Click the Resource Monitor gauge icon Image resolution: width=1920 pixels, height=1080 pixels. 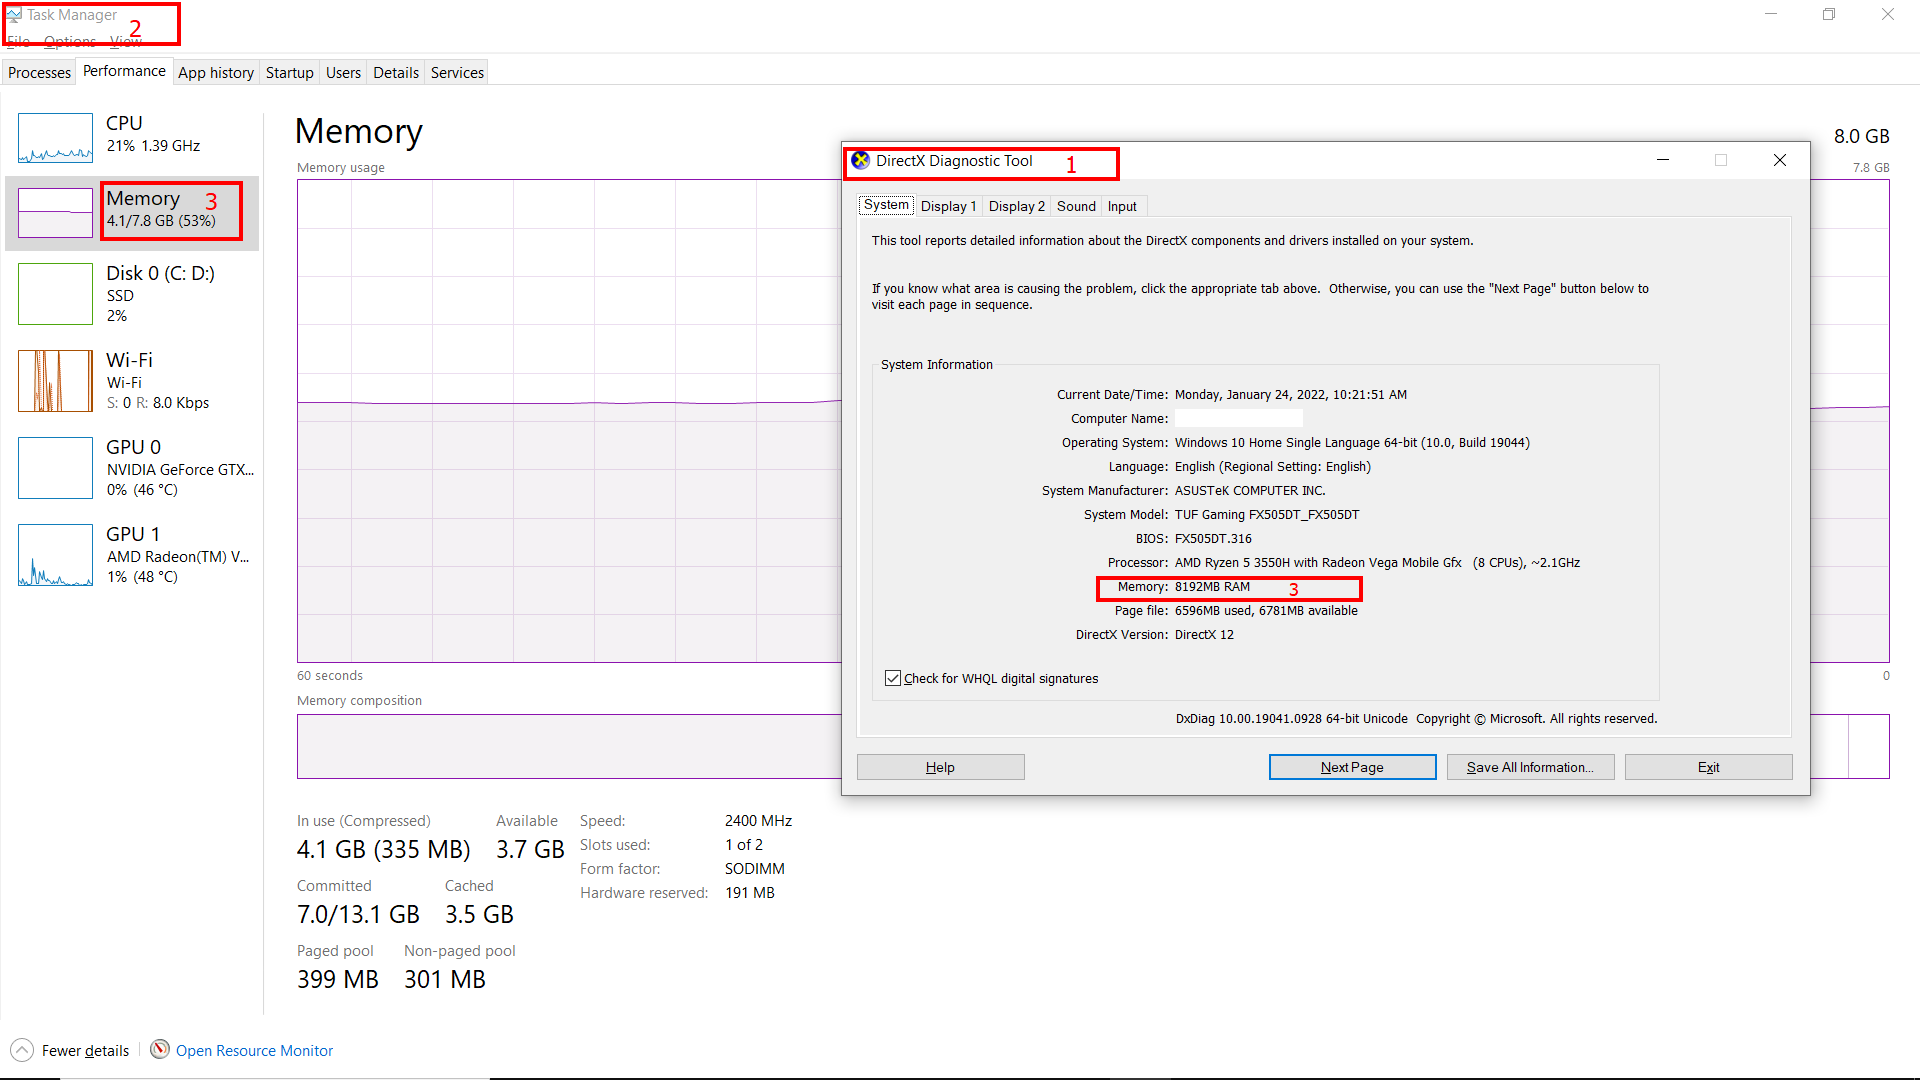pyautogui.click(x=159, y=1049)
